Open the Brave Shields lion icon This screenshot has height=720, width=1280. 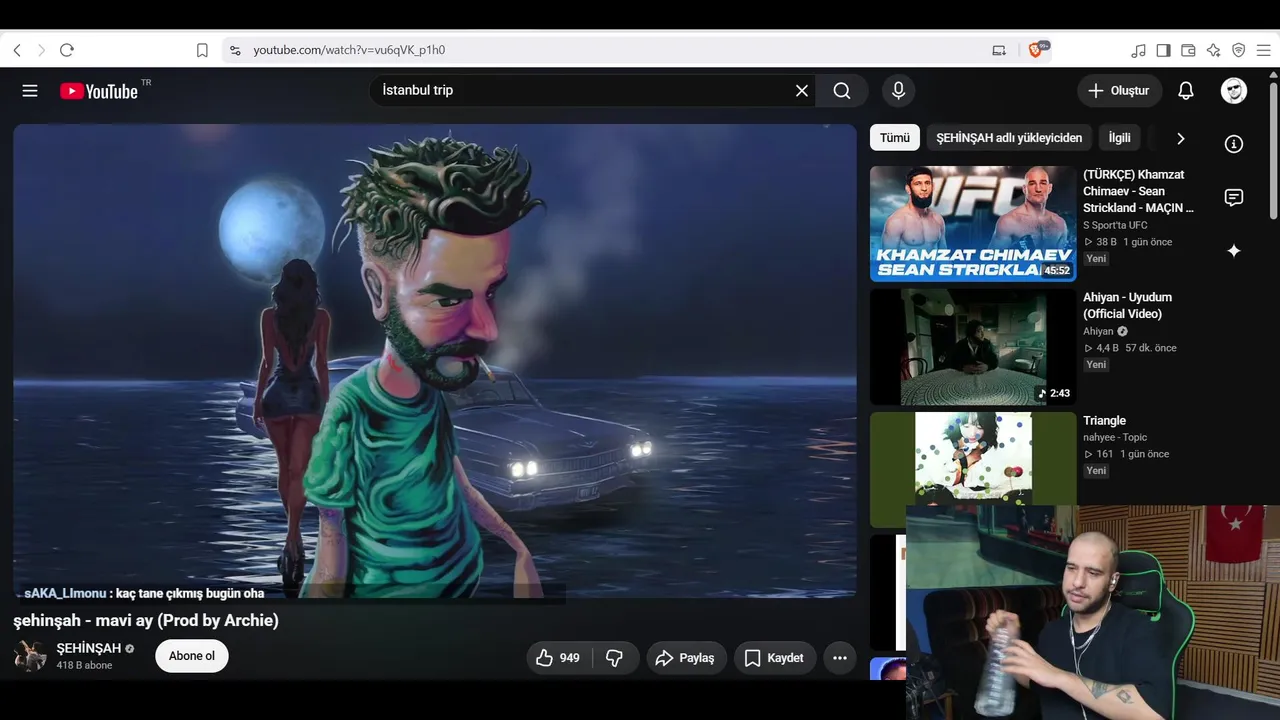pos(1036,50)
